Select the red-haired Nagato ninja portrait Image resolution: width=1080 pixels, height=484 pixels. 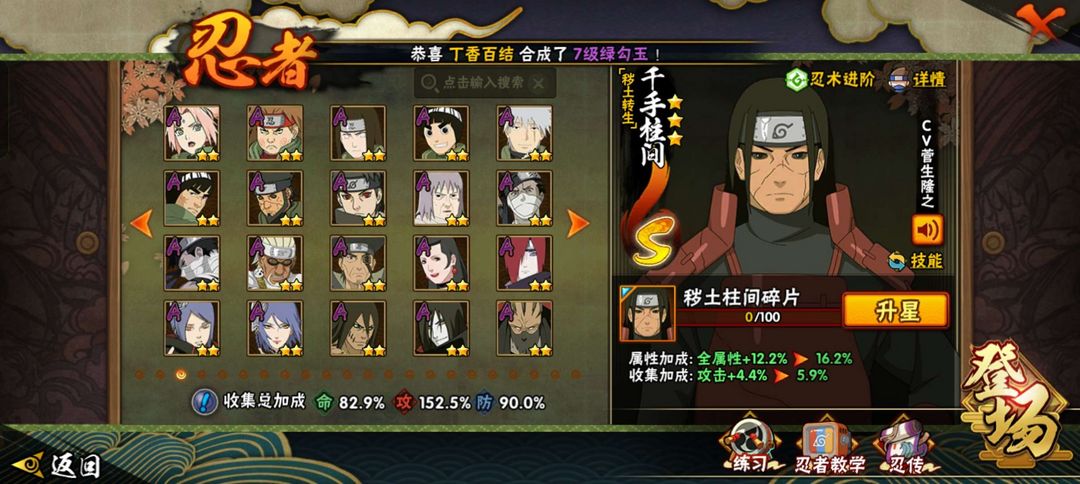(x=524, y=263)
